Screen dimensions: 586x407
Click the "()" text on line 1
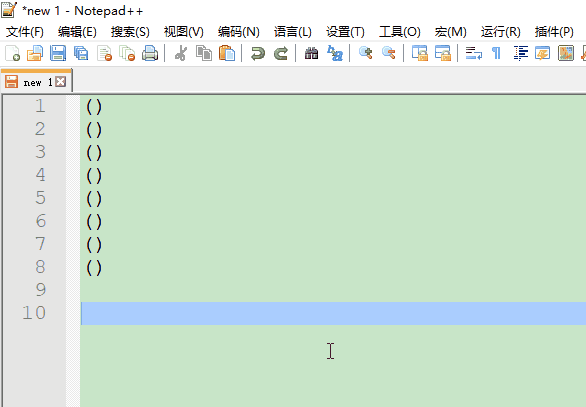pyautogui.click(x=94, y=107)
